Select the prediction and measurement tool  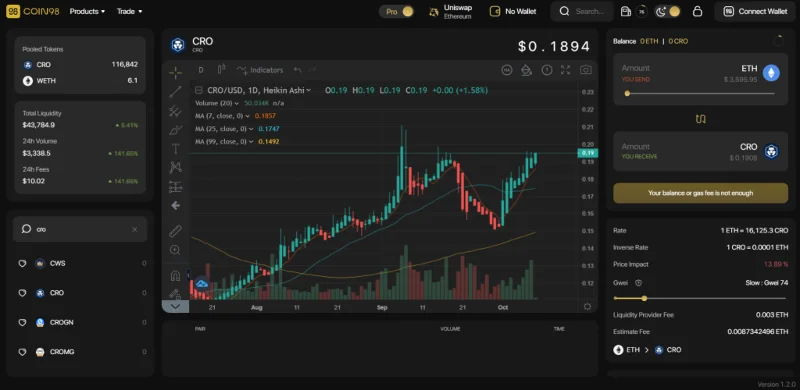[176, 186]
